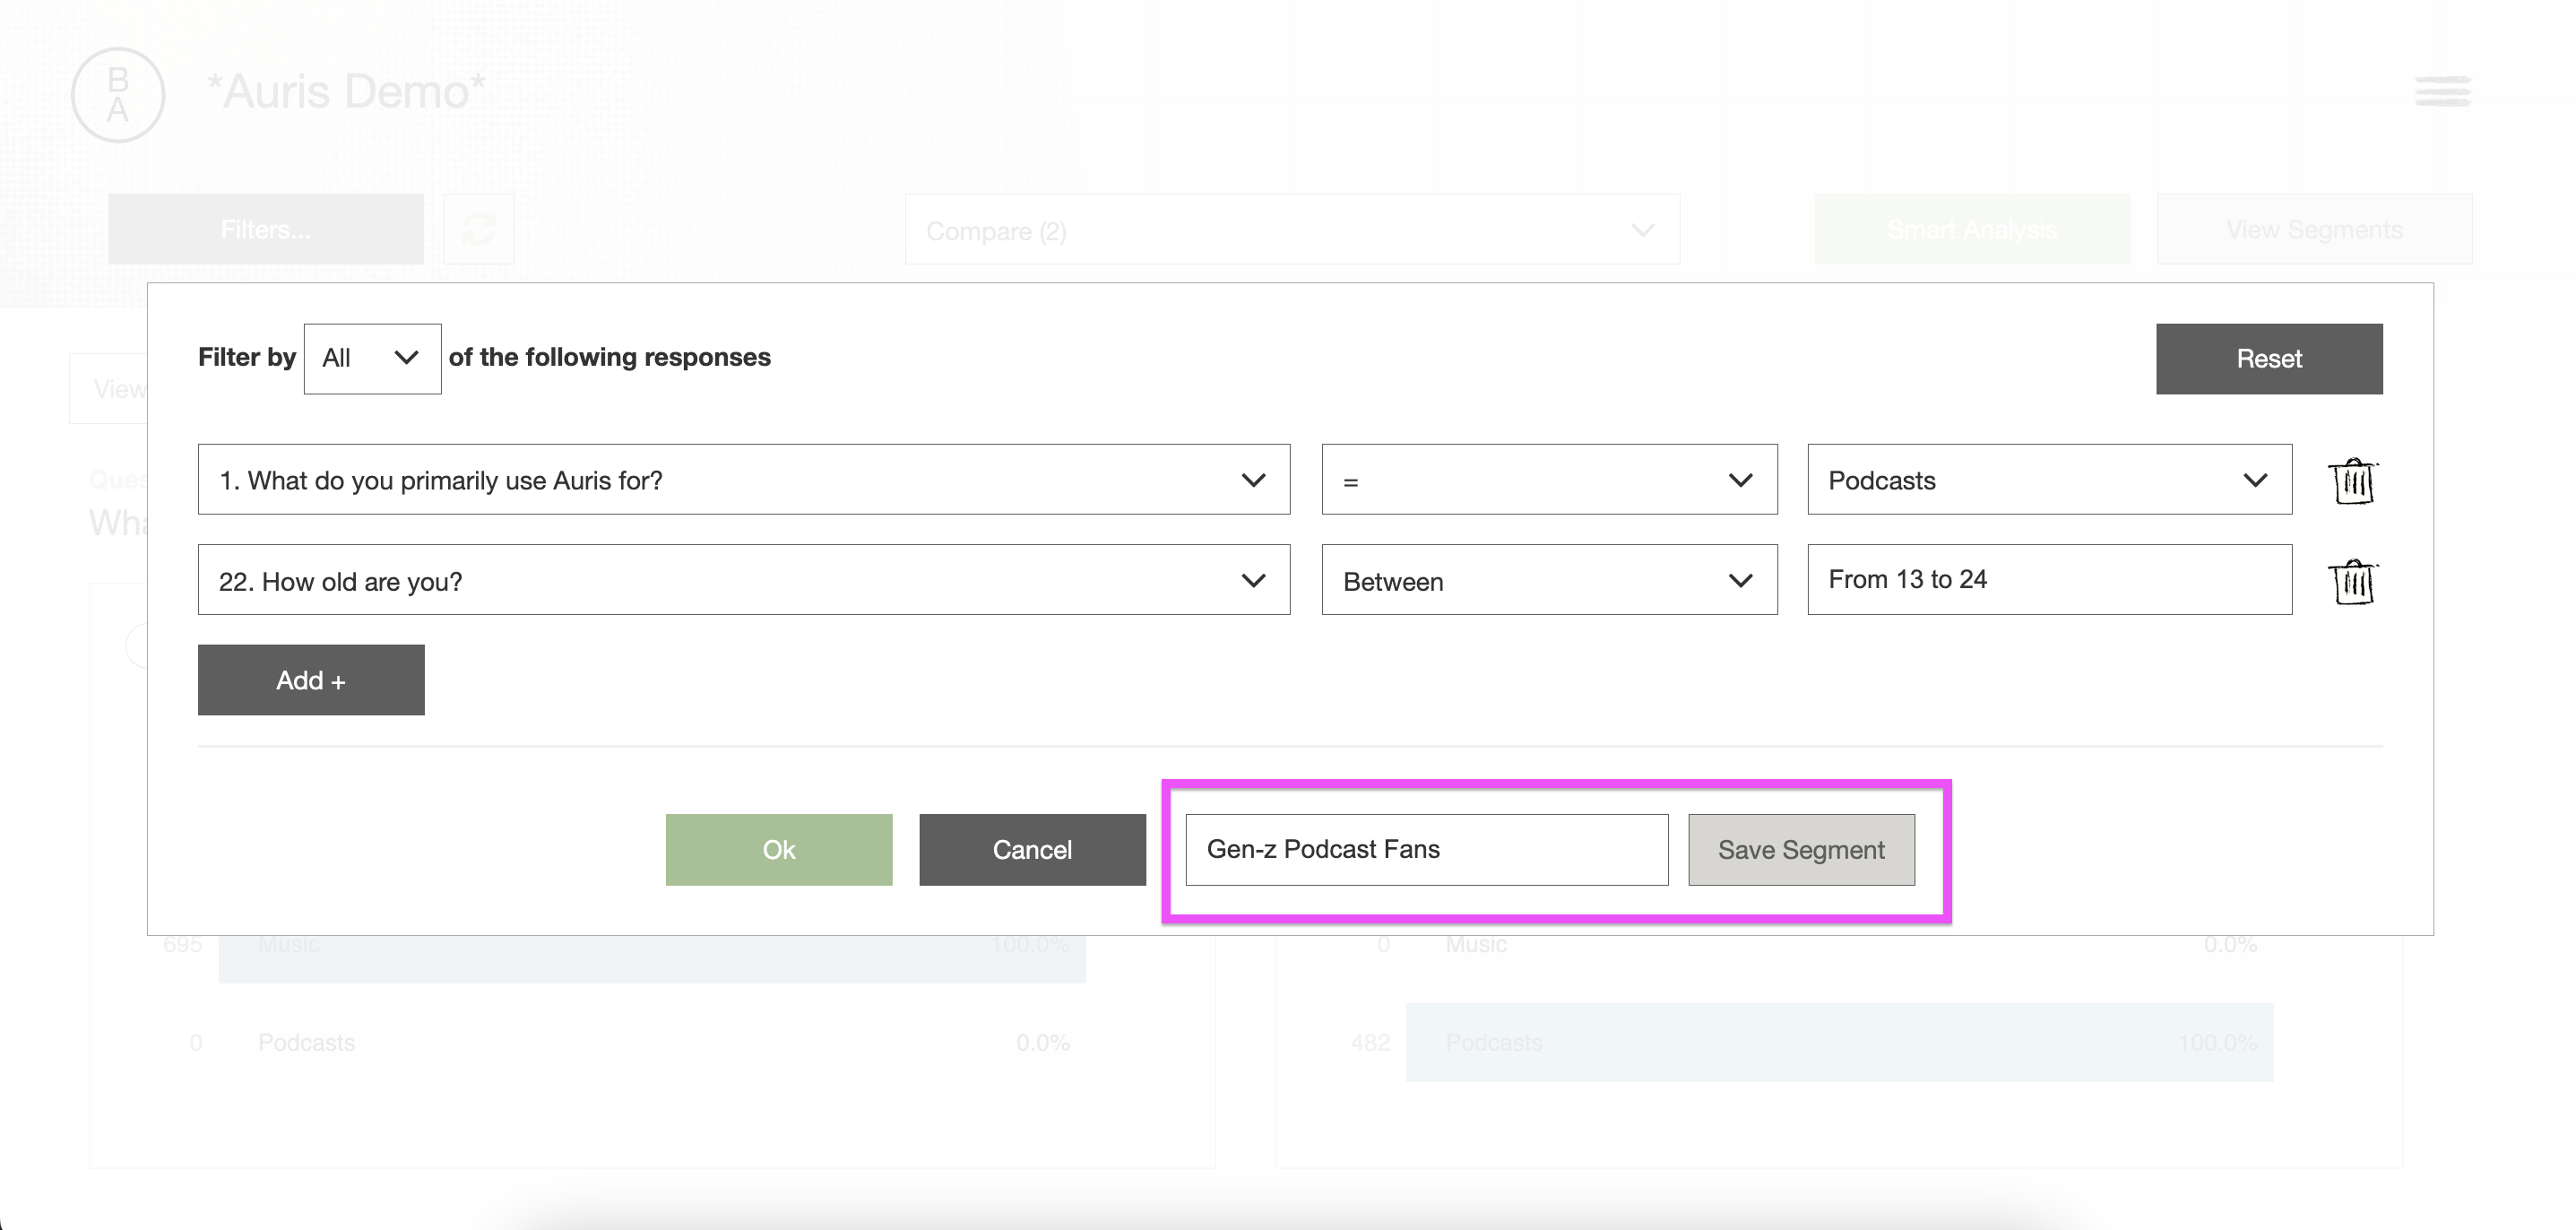Click the delete icon for age filter

pos(2355,580)
